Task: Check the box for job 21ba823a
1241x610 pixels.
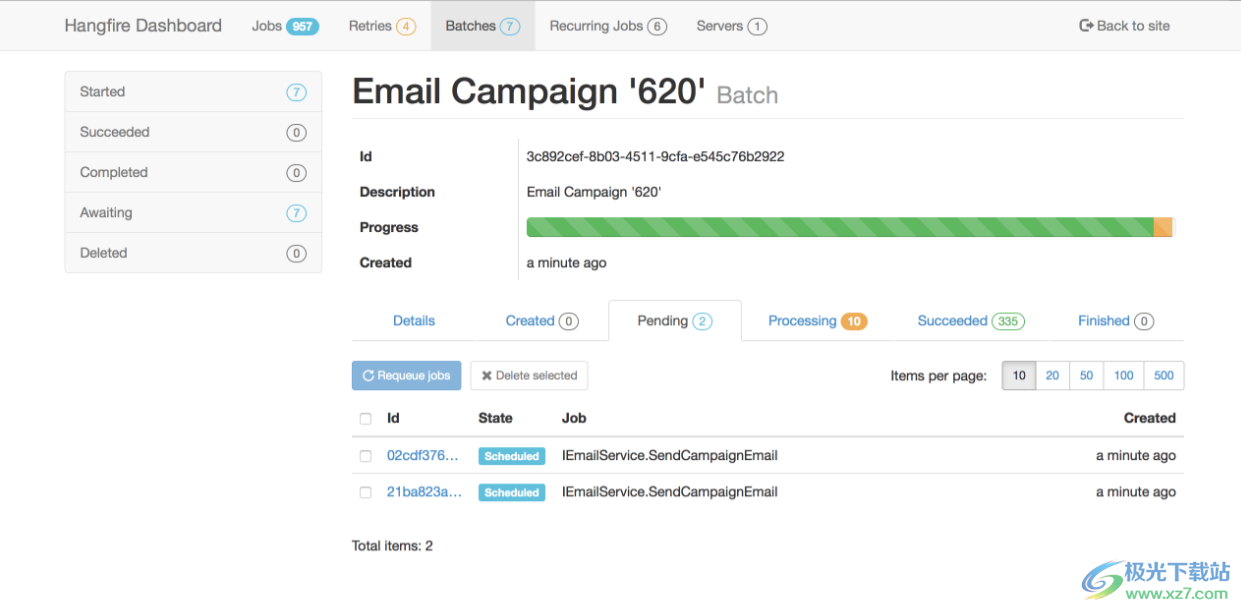Action: pyautogui.click(x=365, y=492)
